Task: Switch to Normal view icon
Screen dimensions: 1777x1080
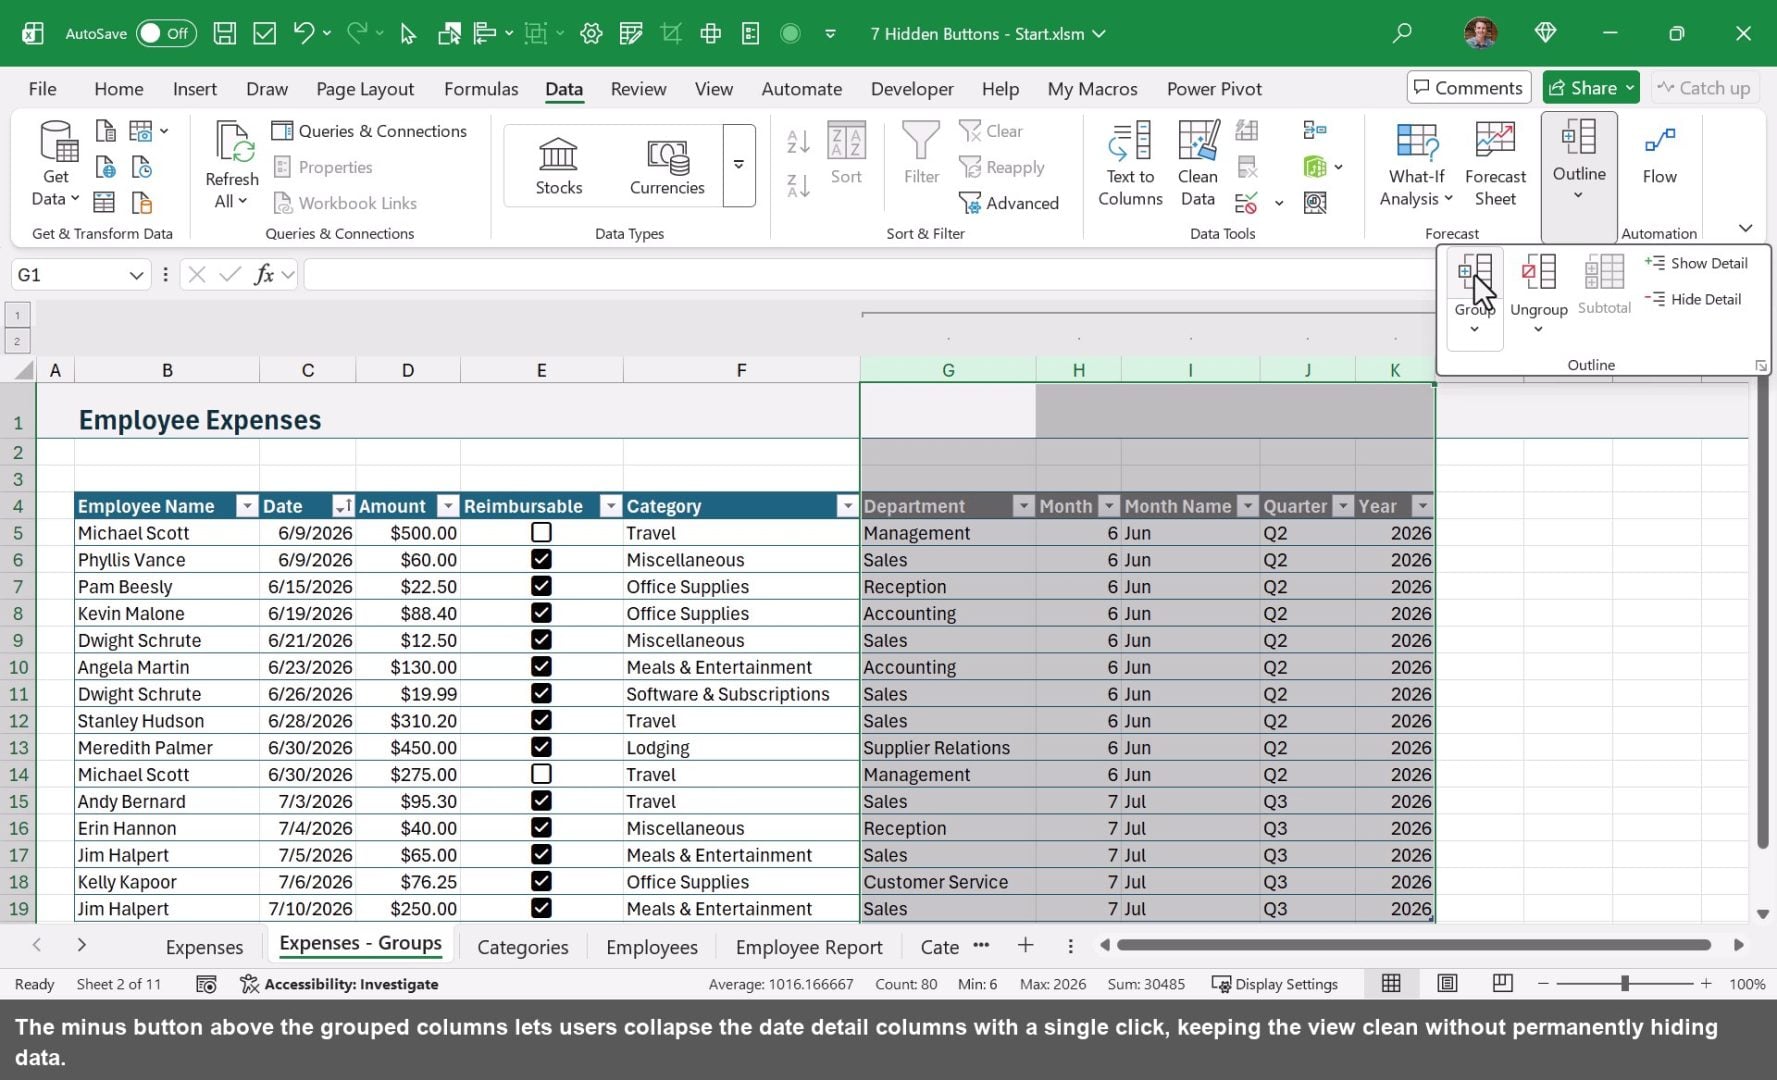Action: click(1391, 984)
